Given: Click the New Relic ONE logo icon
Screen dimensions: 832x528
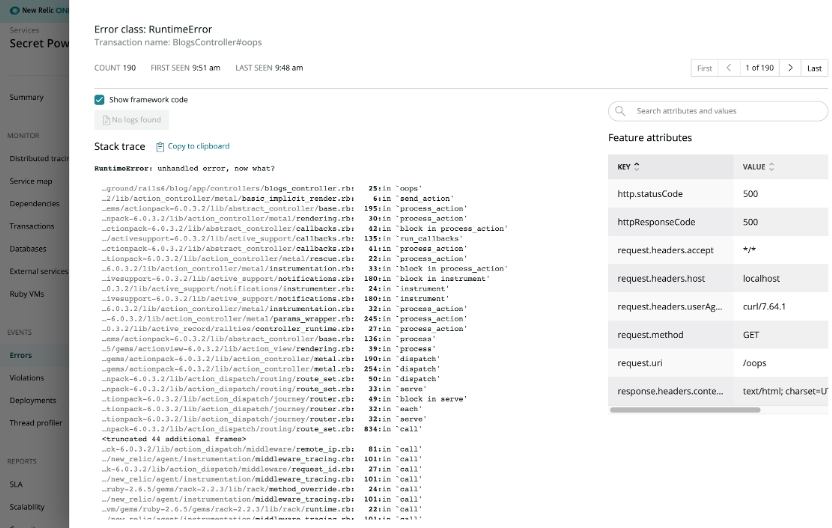Looking at the screenshot, I should (x=15, y=10).
